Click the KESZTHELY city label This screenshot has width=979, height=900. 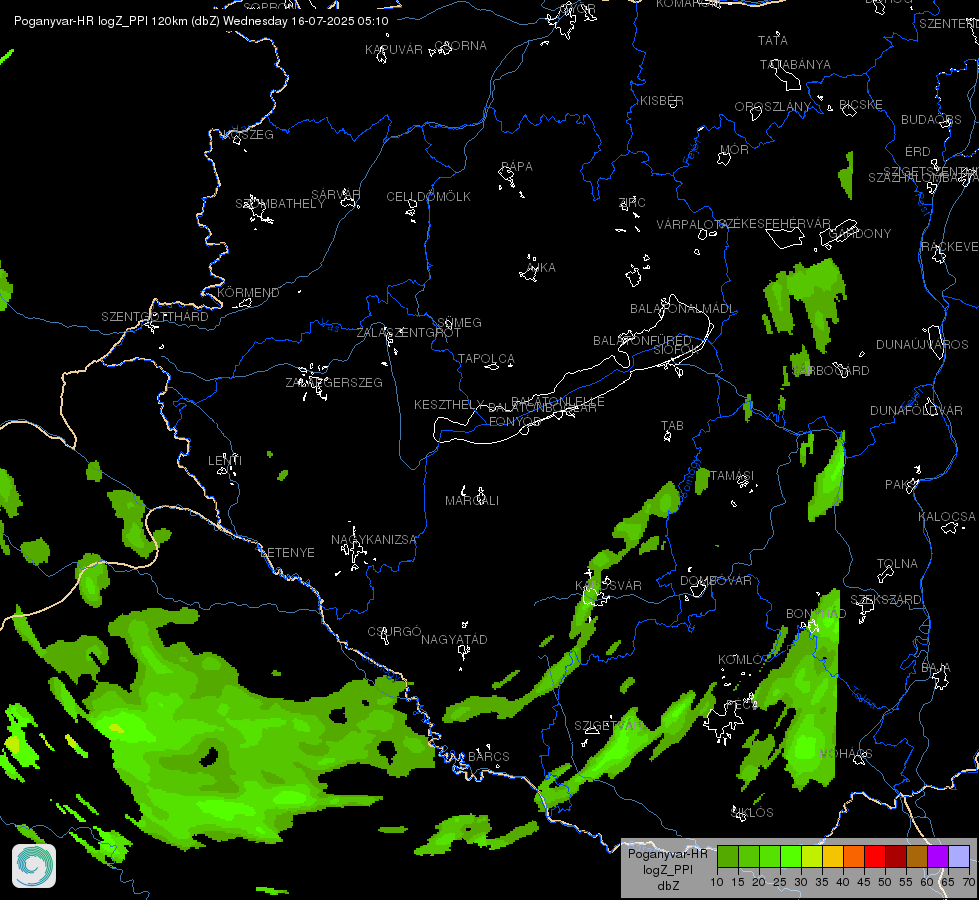(449, 405)
